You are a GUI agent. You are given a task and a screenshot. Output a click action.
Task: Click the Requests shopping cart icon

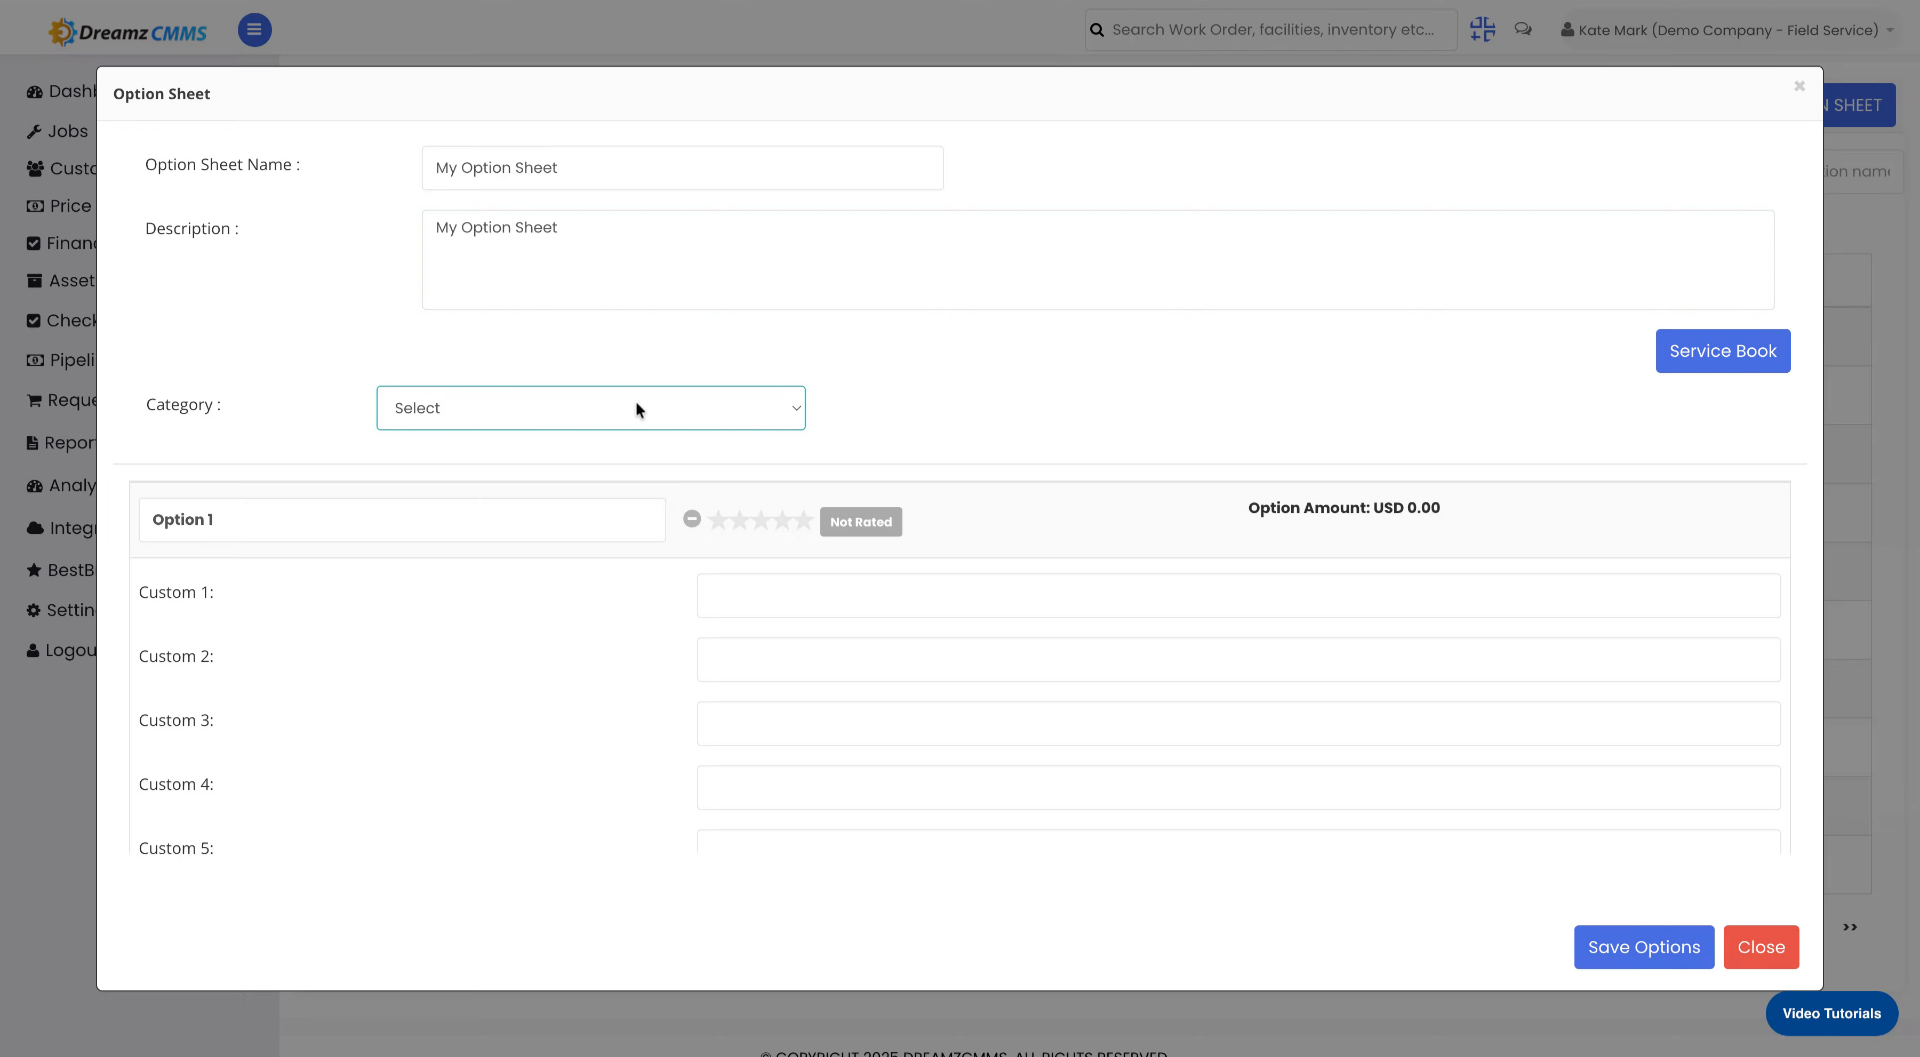[34, 400]
